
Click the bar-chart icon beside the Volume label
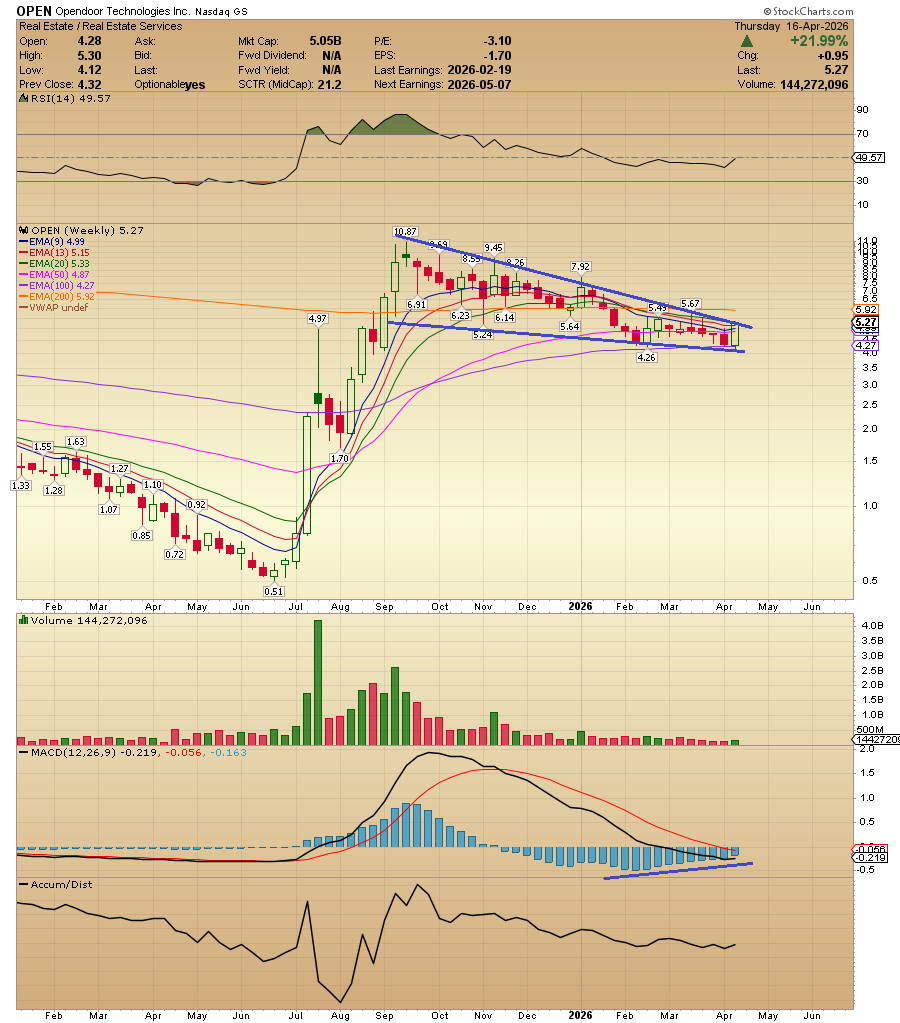click(x=23, y=620)
